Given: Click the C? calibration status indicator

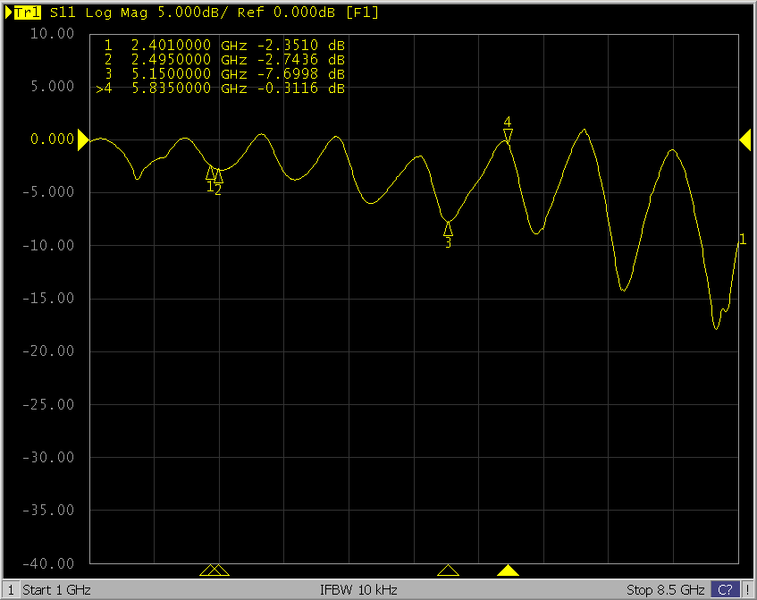Looking at the screenshot, I should click(726, 589).
